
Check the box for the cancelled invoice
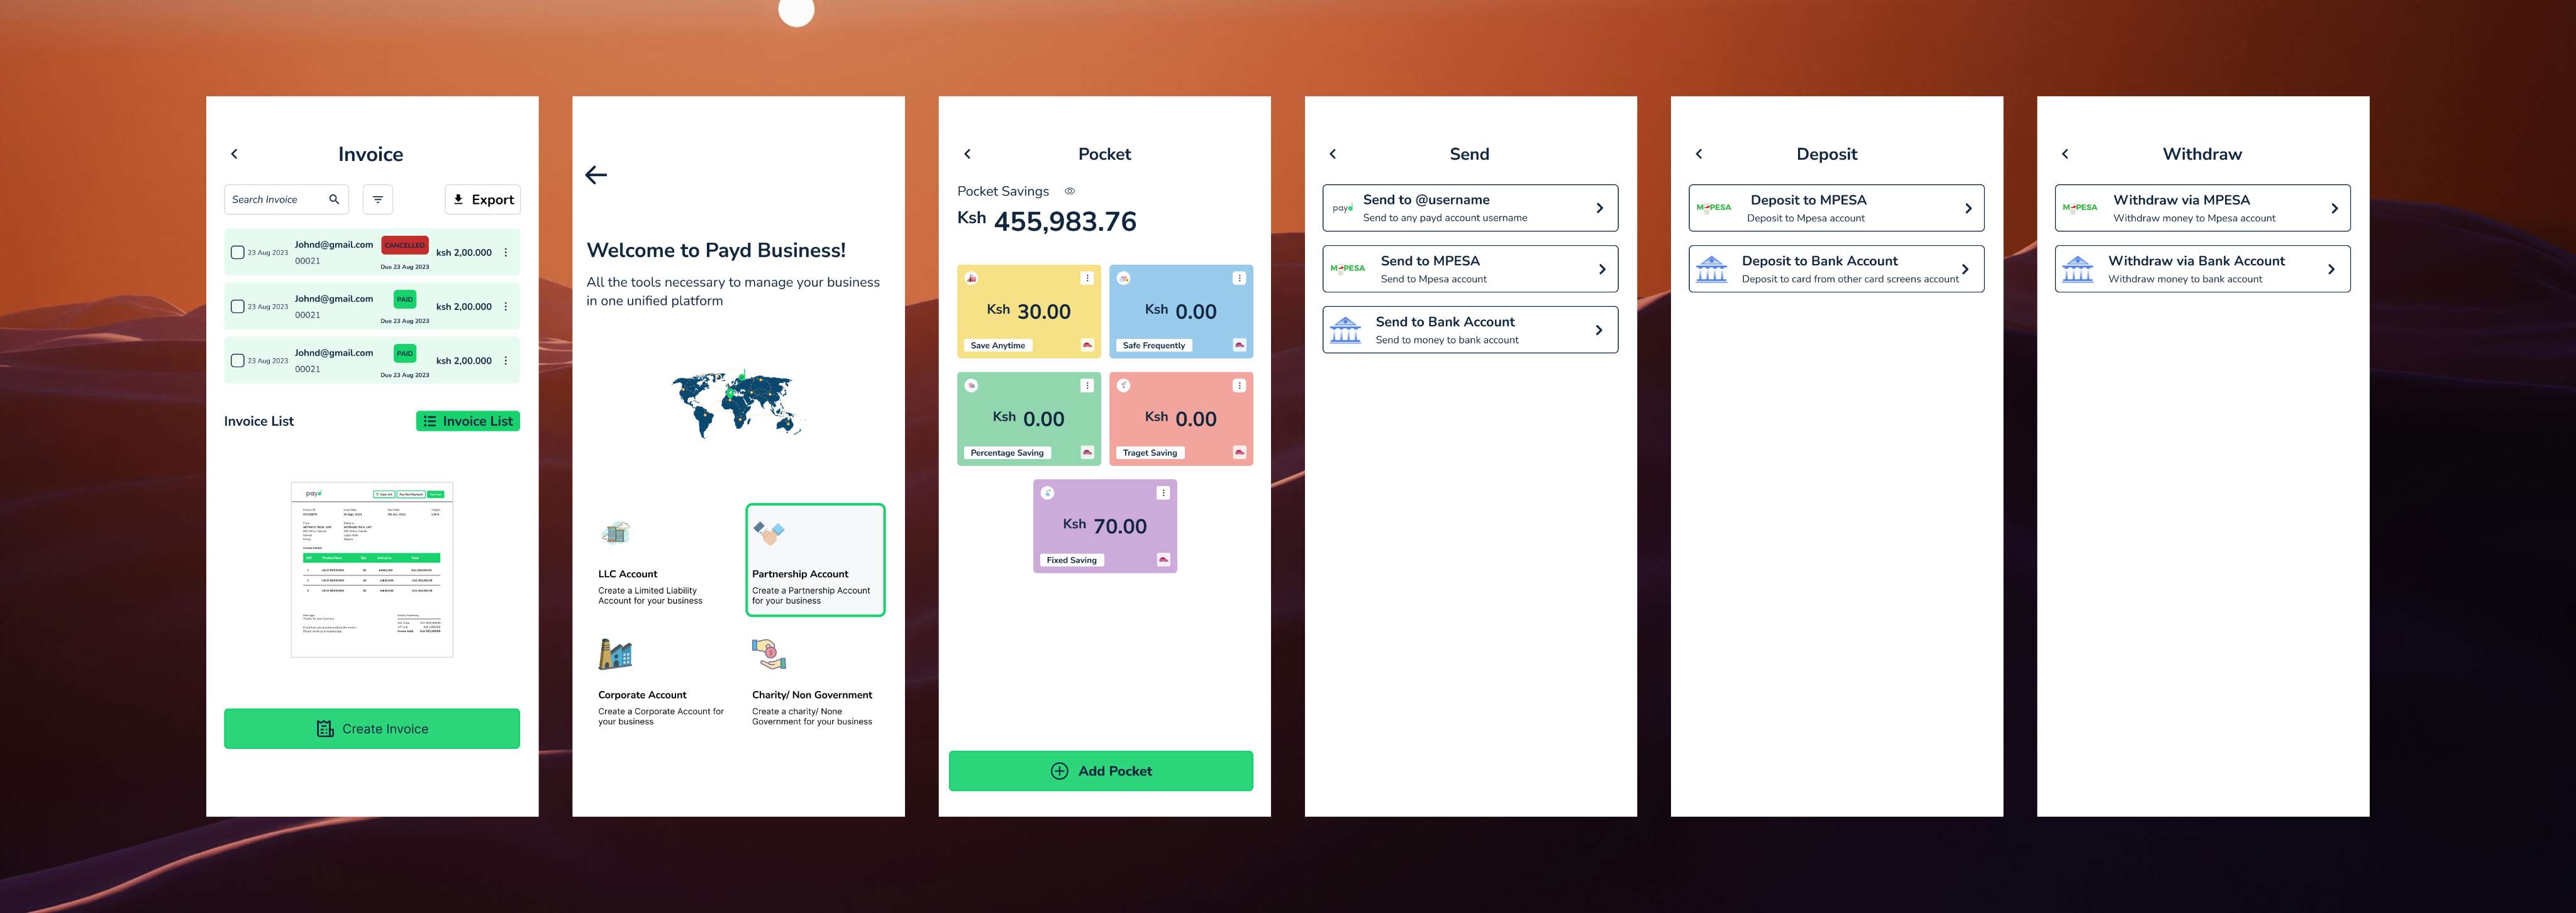click(237, 253)
